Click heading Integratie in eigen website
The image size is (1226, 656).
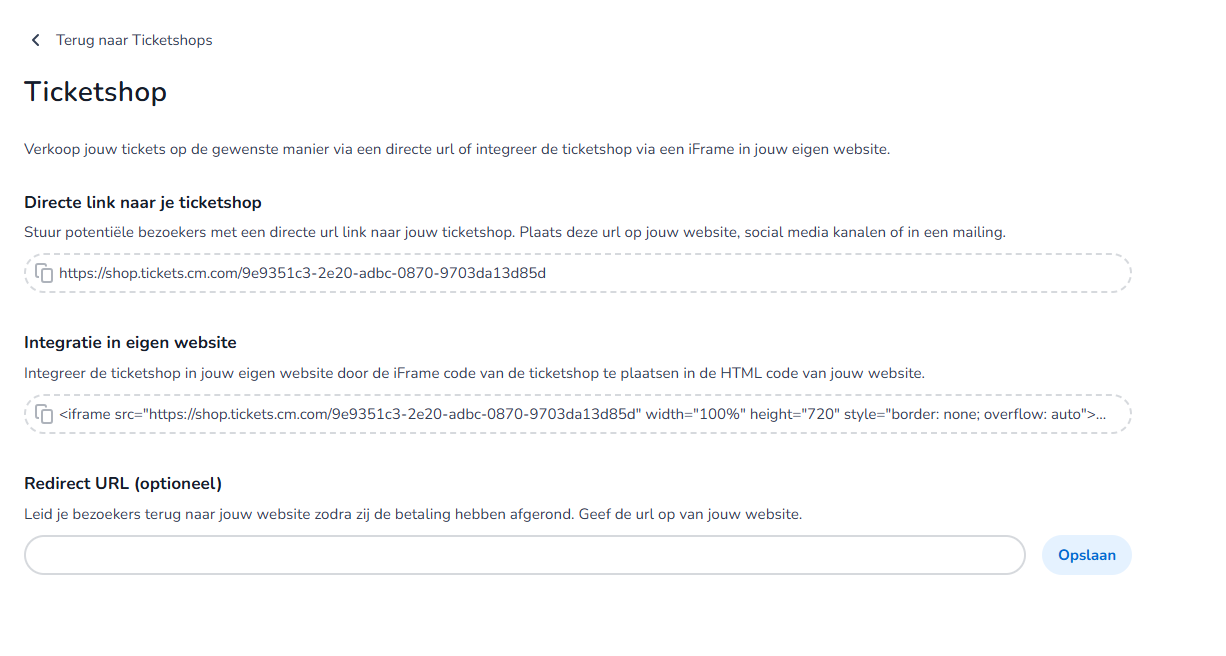pos(130,342)
